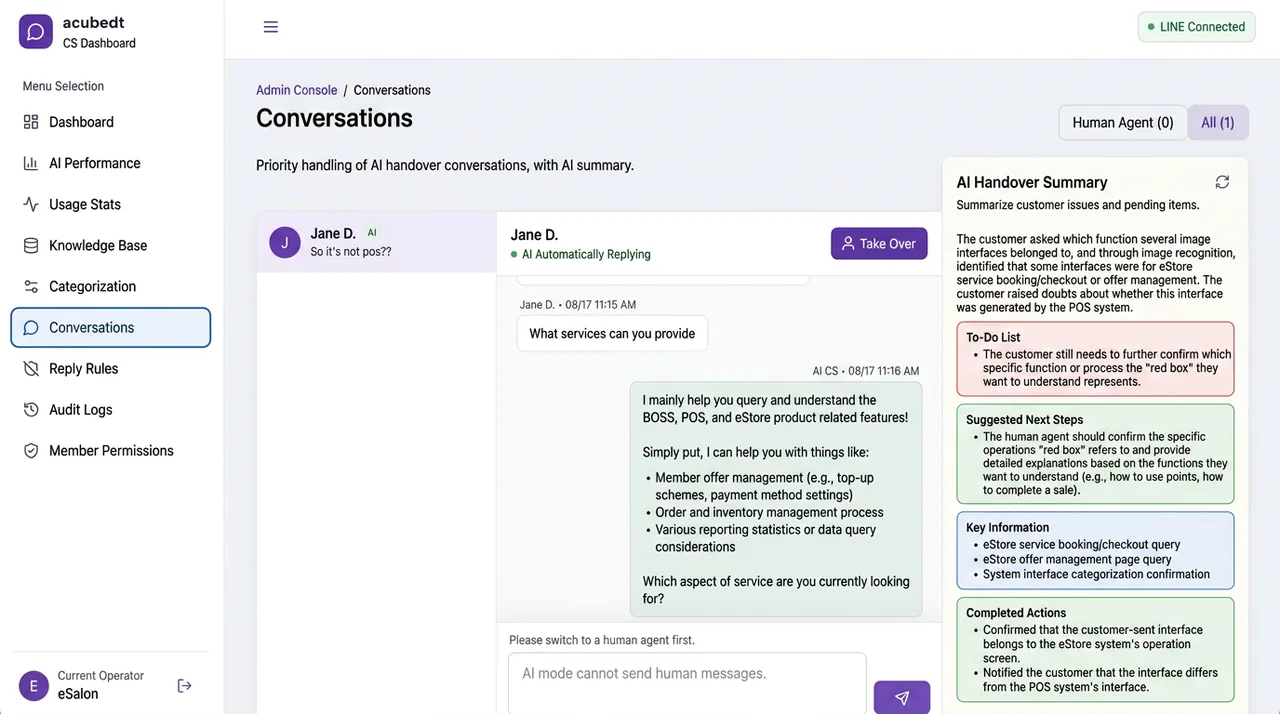Viewport: 1280px width, 714px height.
Task: Click the Knowledge Base database icon
Action: coord(31,245)
